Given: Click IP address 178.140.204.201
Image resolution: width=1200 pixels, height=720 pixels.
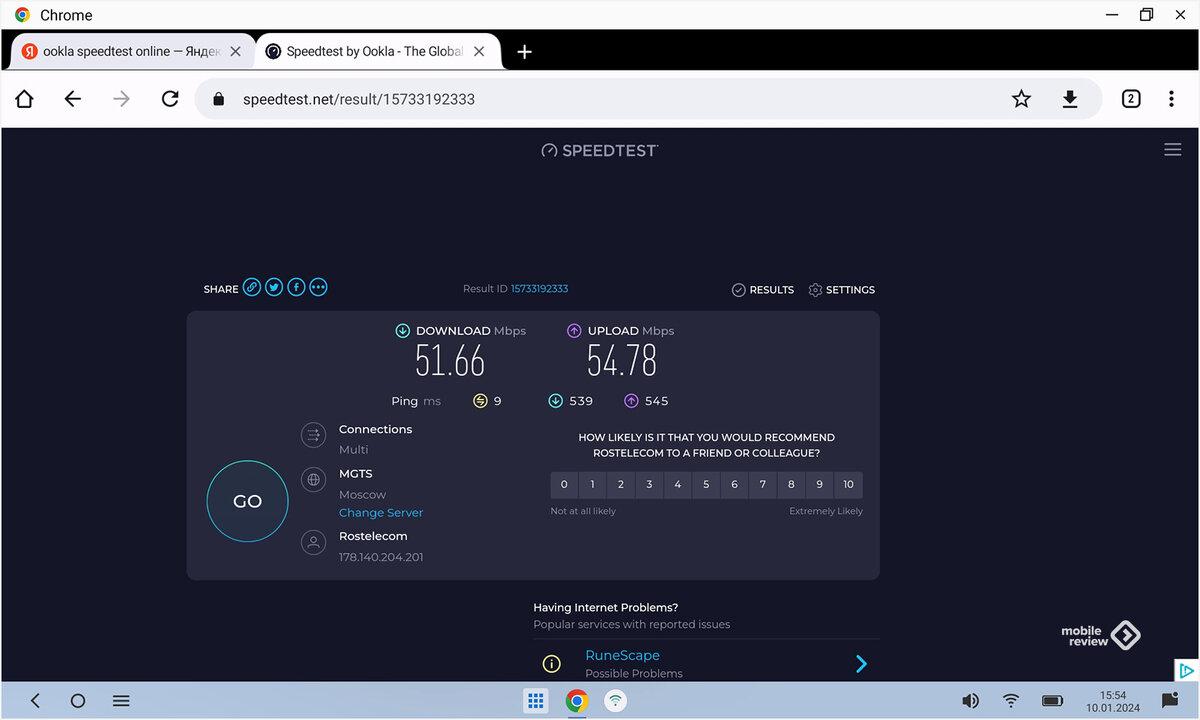Looking at the screenshot, I should click(x=381, y=557).
